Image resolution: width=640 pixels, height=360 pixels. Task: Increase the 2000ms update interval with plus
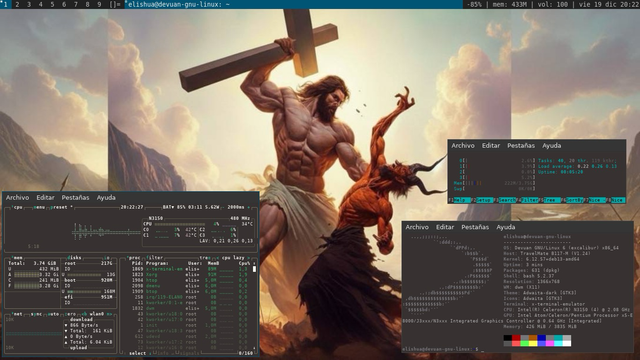pos(248,207)
